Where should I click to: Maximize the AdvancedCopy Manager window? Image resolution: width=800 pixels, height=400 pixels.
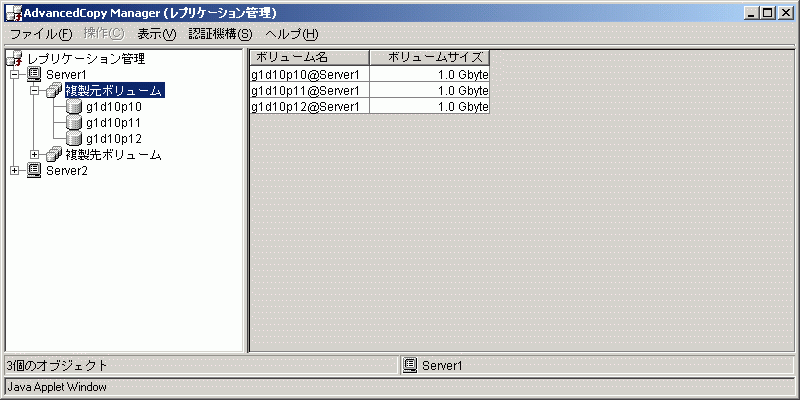pos(766,14)
